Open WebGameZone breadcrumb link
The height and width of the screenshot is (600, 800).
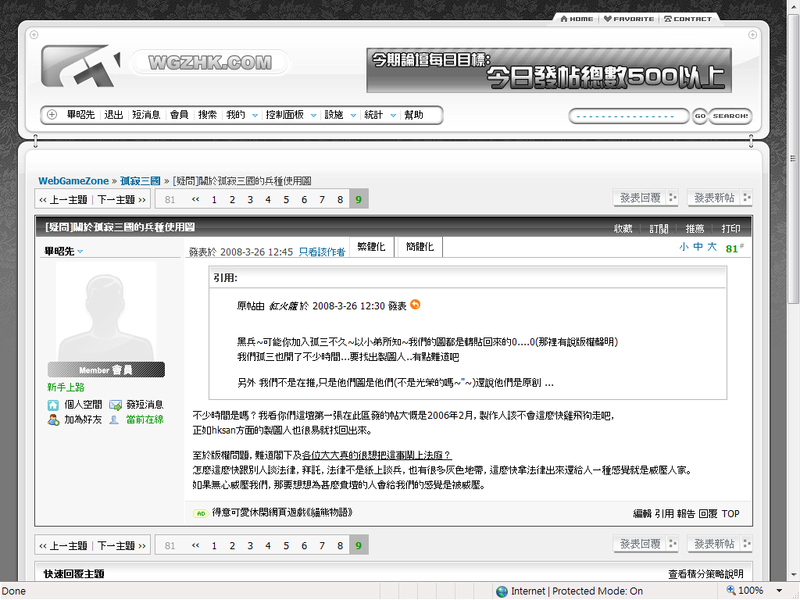pos(73,181)
